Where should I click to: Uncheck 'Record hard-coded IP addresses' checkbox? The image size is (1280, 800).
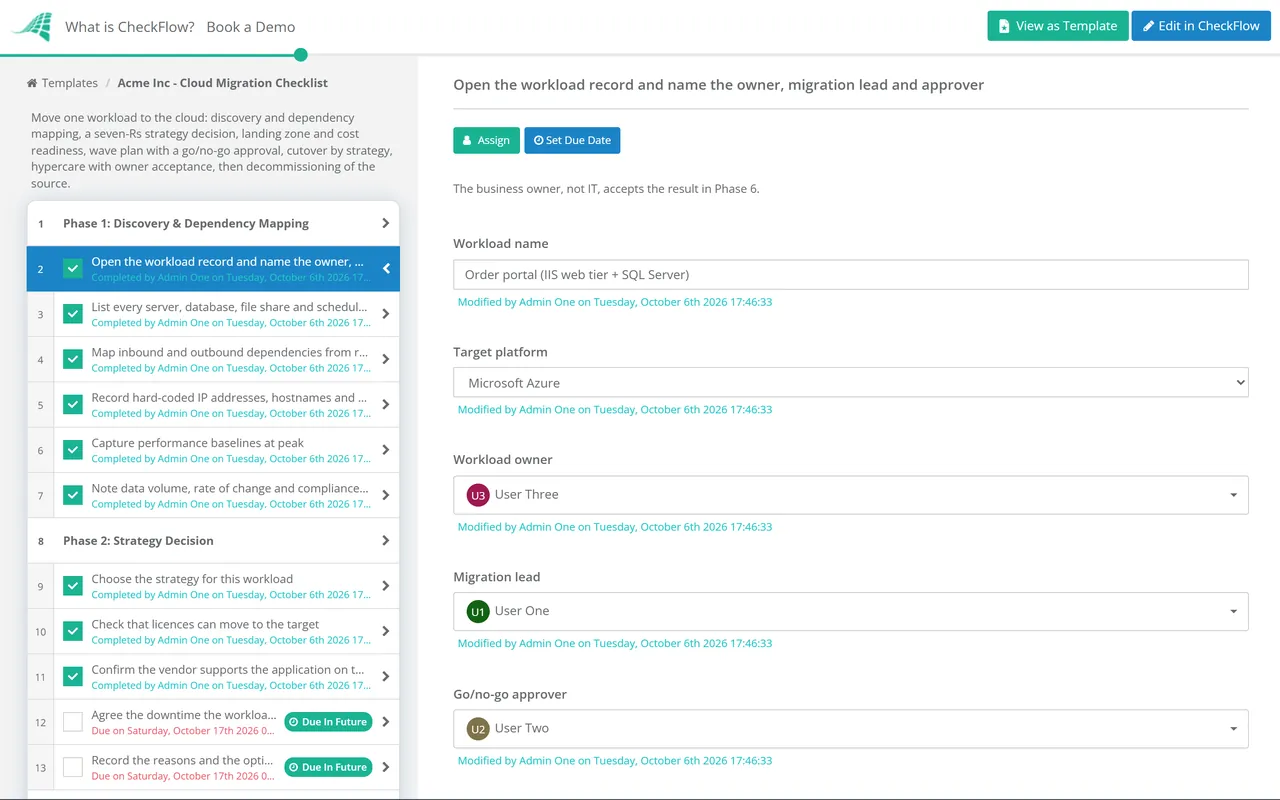pos(73,405)
